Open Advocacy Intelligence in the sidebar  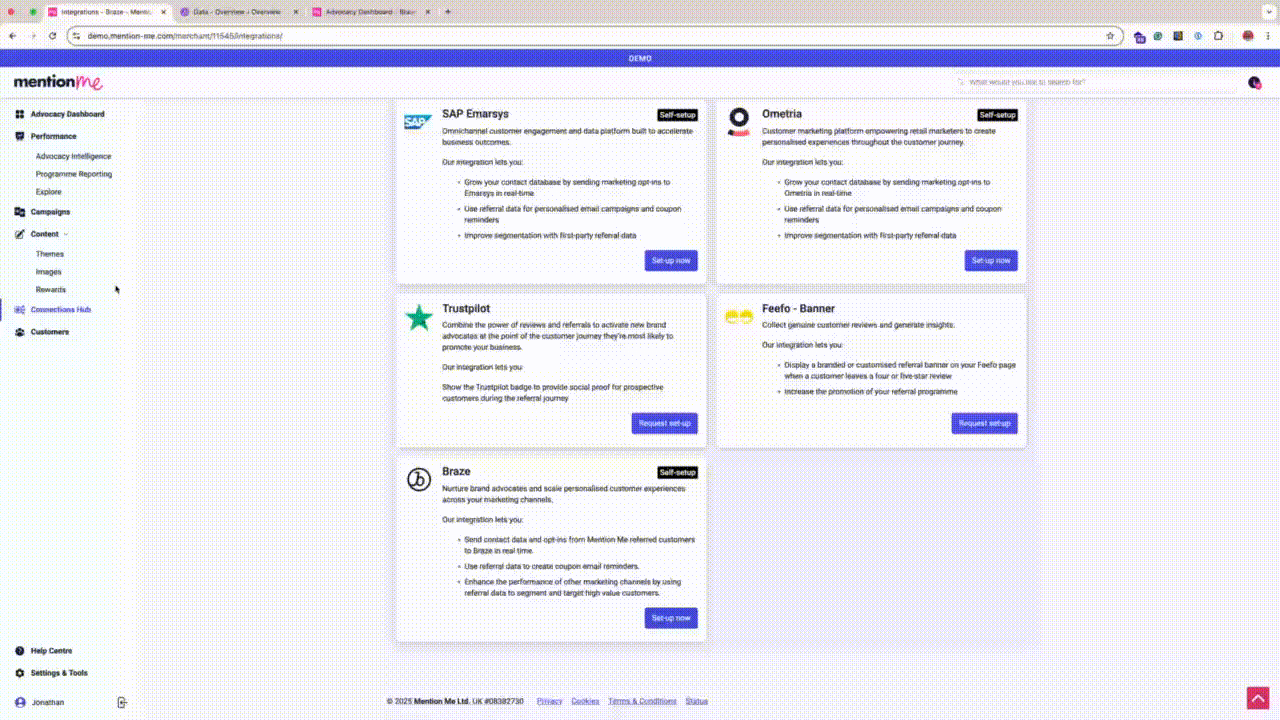(73, 157)
